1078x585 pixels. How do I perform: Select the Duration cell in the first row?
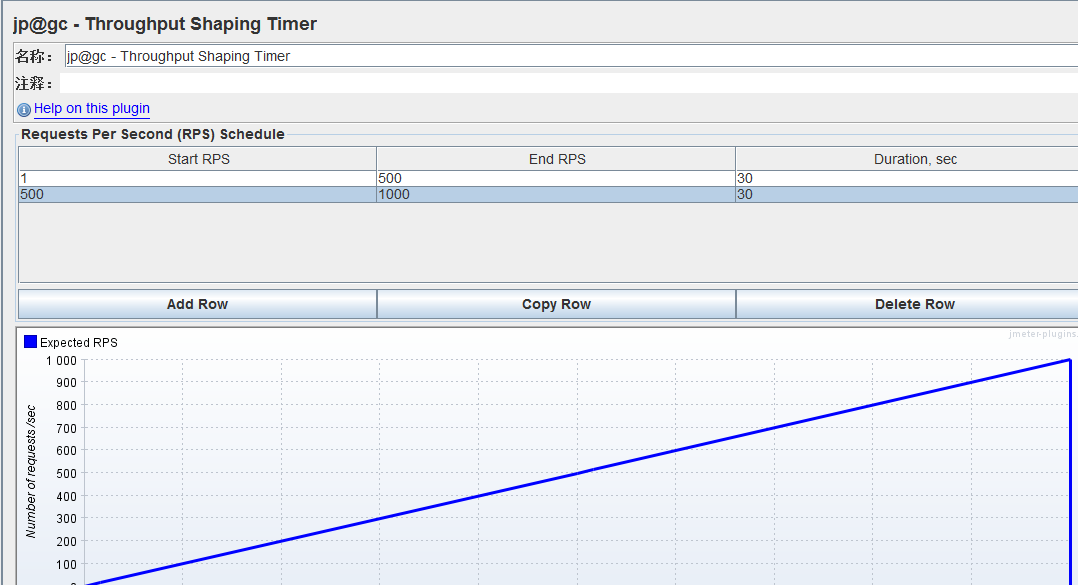908,178
